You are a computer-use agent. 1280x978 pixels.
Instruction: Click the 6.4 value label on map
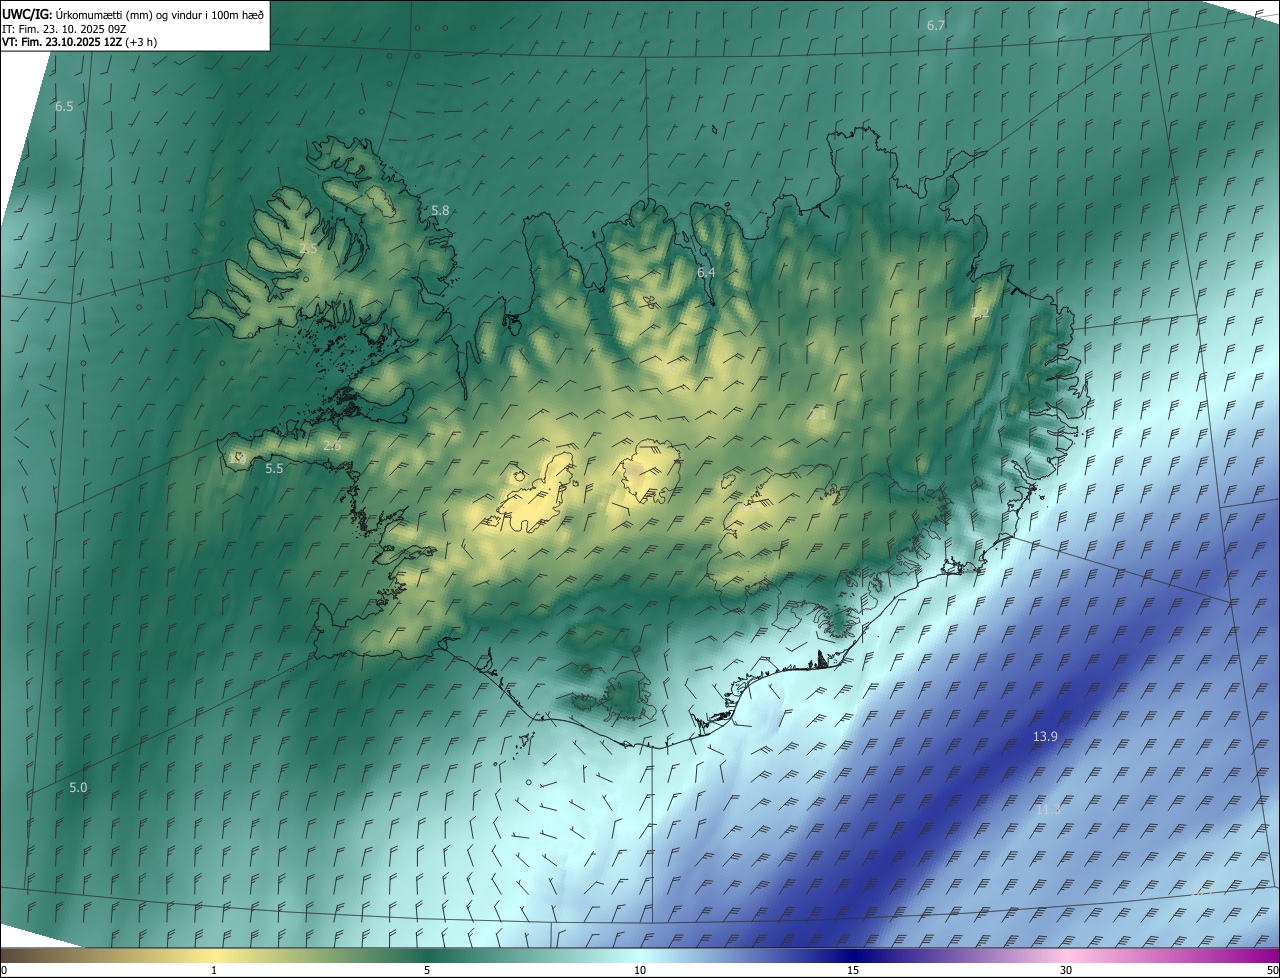pyautogui.click(x=706, y=272)
